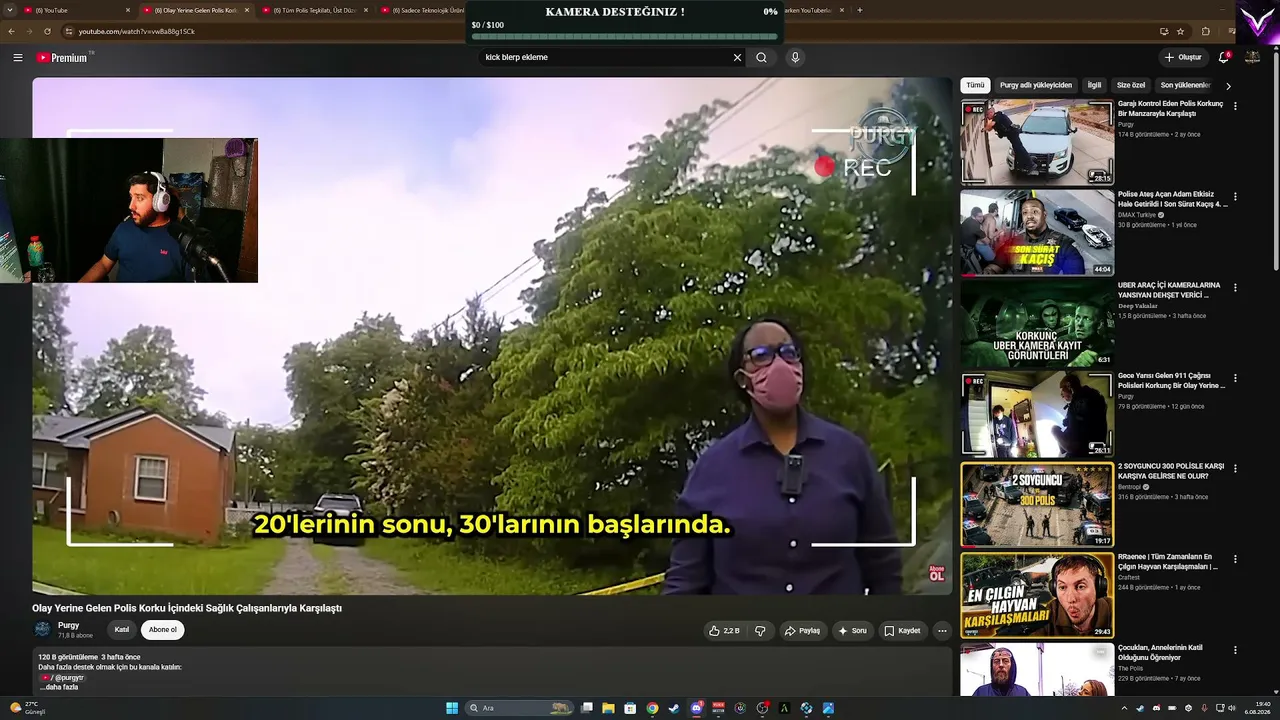
Task: Click the 'Oluştur' create button
Action: tap(1183, 57)
